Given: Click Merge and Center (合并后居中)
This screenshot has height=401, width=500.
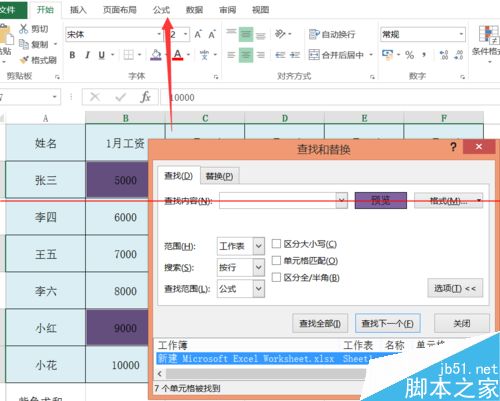Looking at the screenshot, I should click(x=336, y=55).
